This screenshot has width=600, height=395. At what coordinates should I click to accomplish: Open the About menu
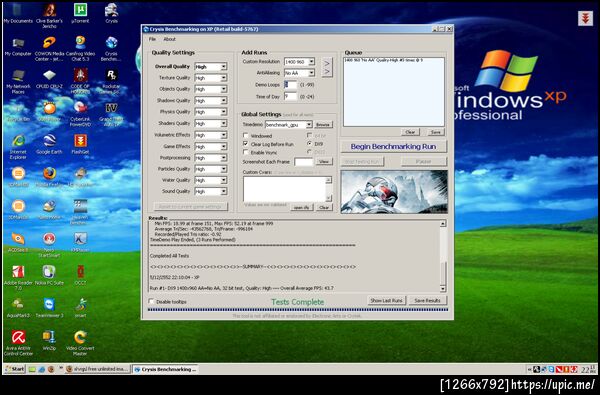[169, 39]
